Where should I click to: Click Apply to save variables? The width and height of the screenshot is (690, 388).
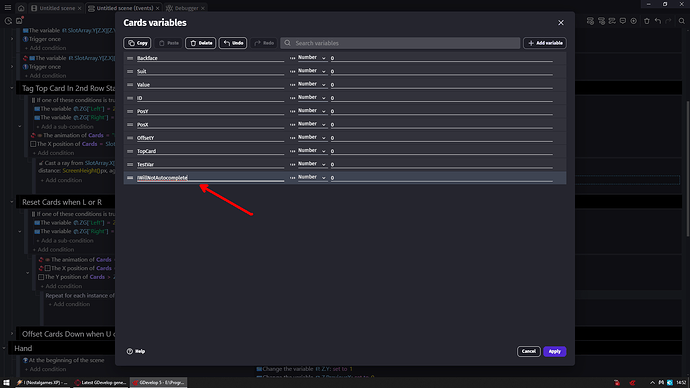coord(554,351)
